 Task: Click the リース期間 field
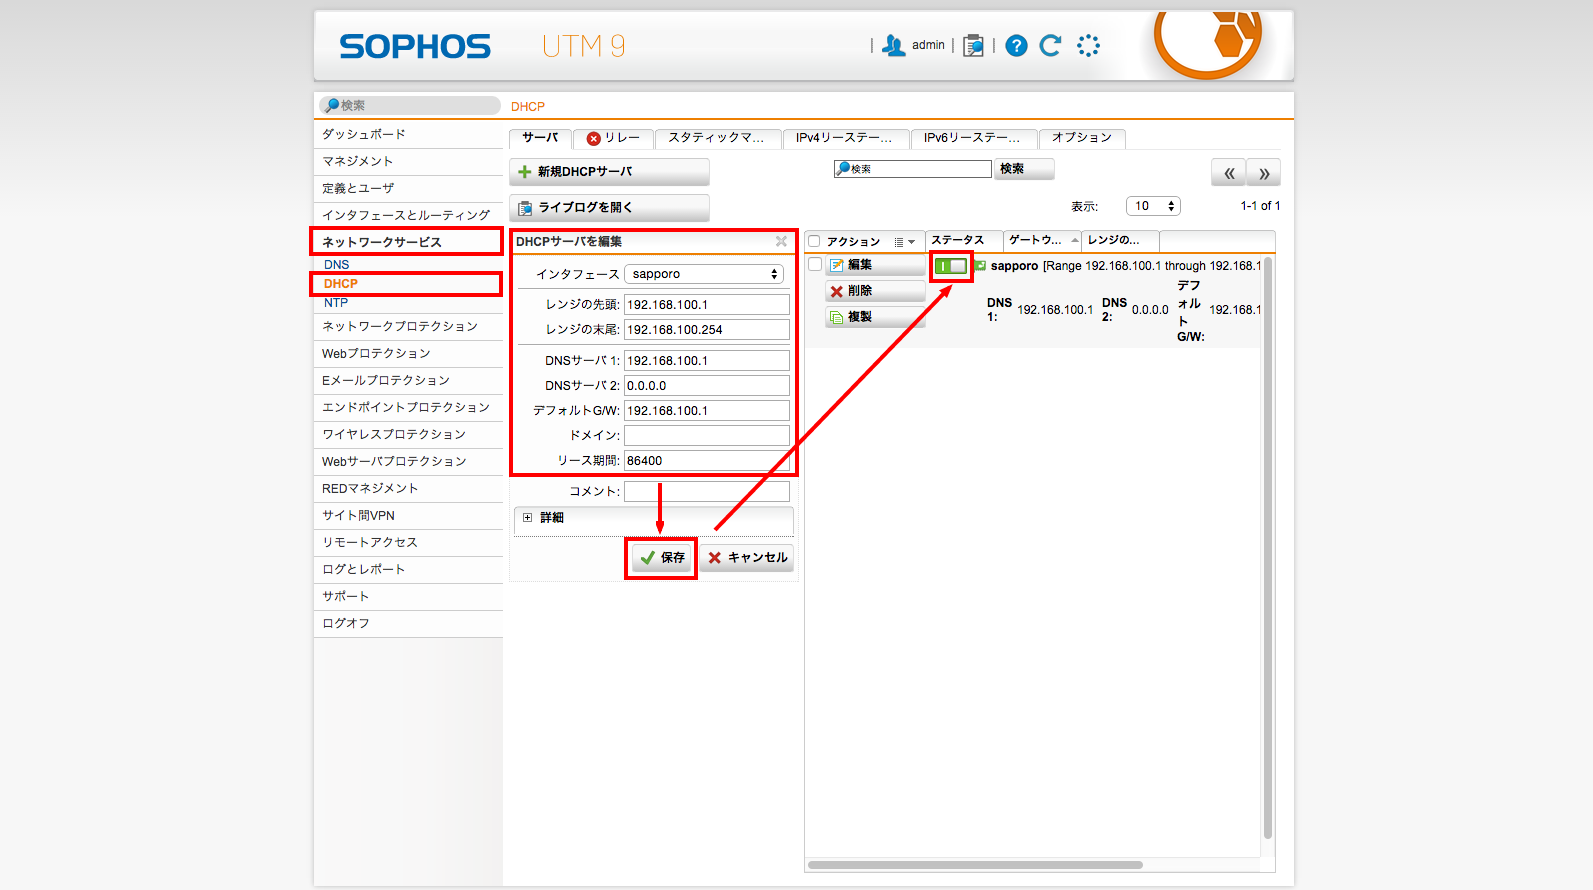(x=706, y=461)
